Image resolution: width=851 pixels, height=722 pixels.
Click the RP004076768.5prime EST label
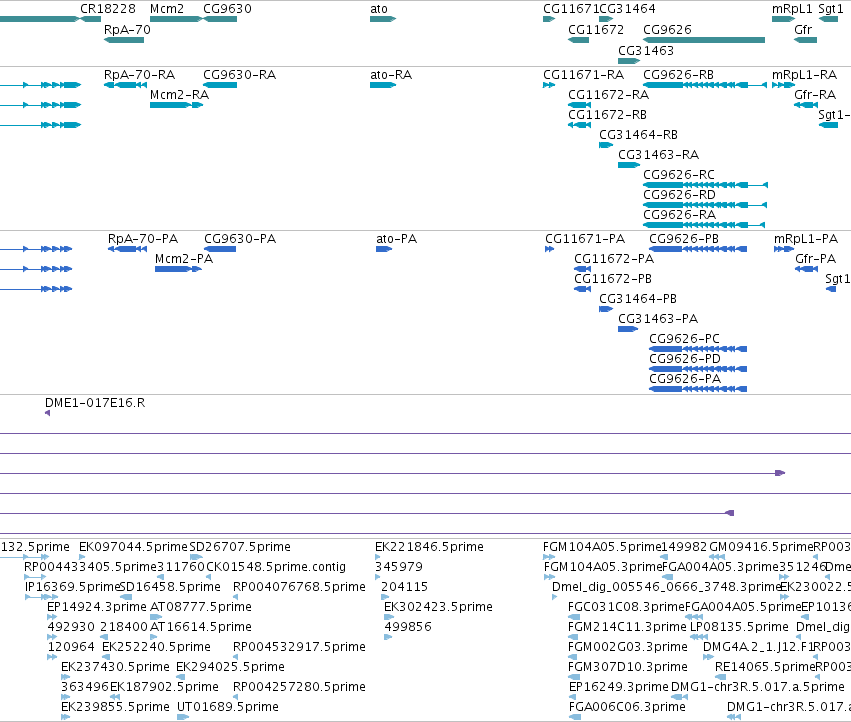tap(299, 587)
